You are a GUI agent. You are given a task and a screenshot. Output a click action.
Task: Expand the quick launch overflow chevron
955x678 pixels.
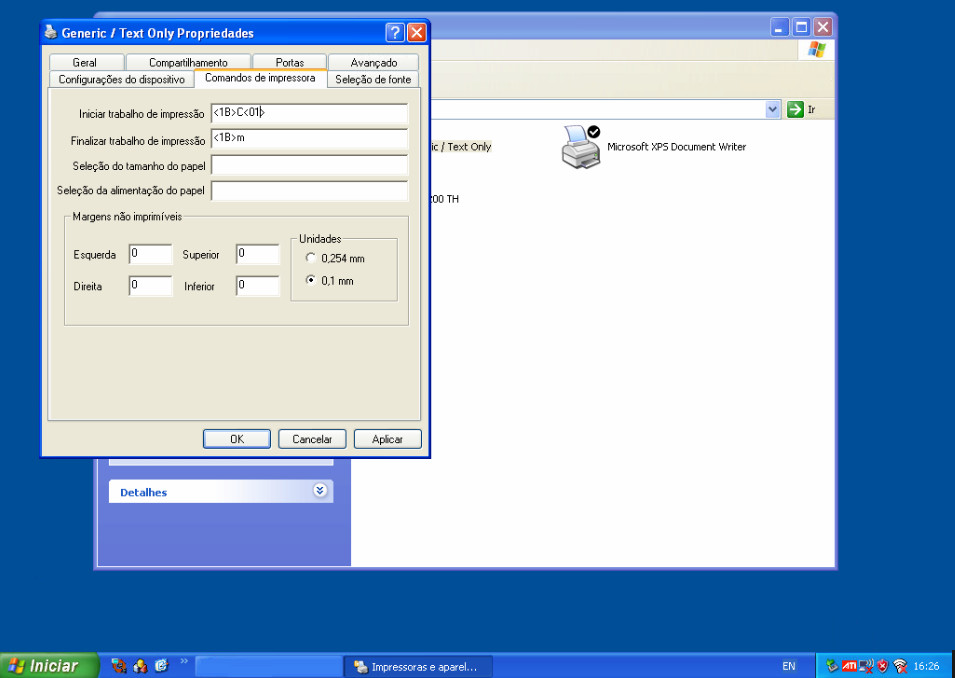tap(183, 662)
